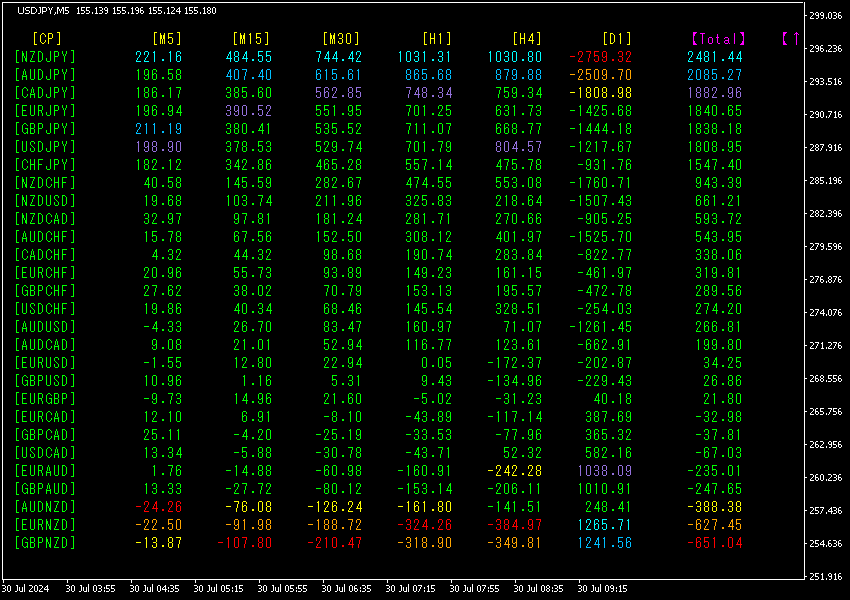Image resolution: width=850 pixels, height=600 pixels.
Task: Click NZDJPY H1 value 1031.31
Action: point(424,57)
